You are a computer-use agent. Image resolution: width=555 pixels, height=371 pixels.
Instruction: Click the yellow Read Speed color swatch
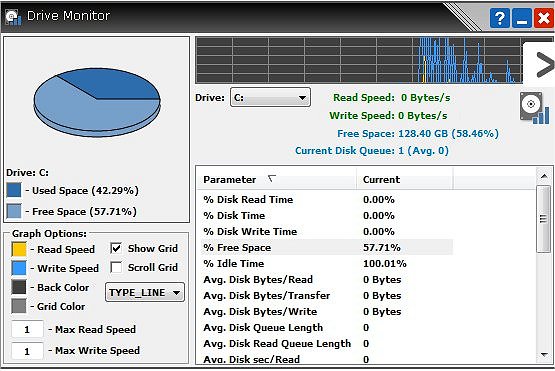19,249
